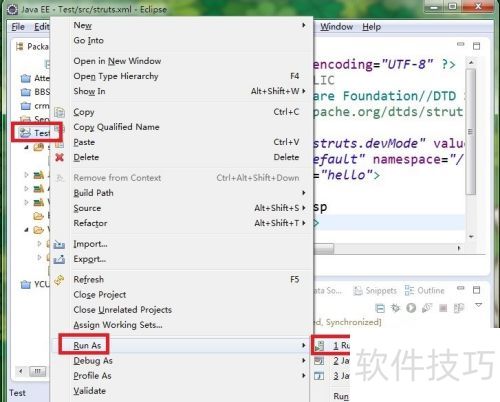The height and width of the screenshot is (402, 500).
Task: Start the server in profile mode
Action: (427, 308)
